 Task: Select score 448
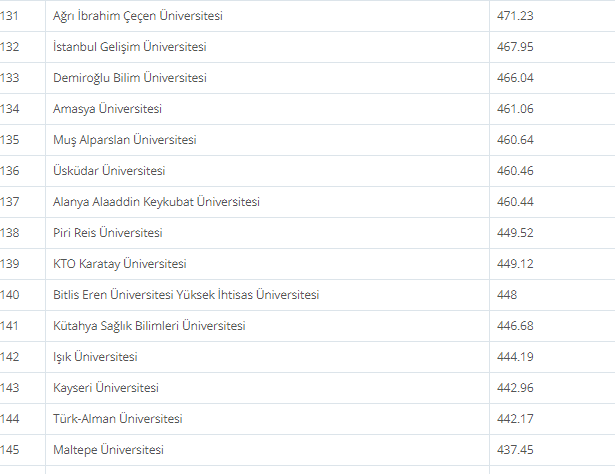[507, 294]
